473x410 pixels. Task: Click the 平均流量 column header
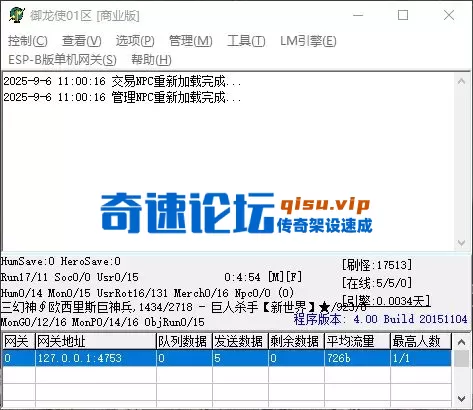358,341
